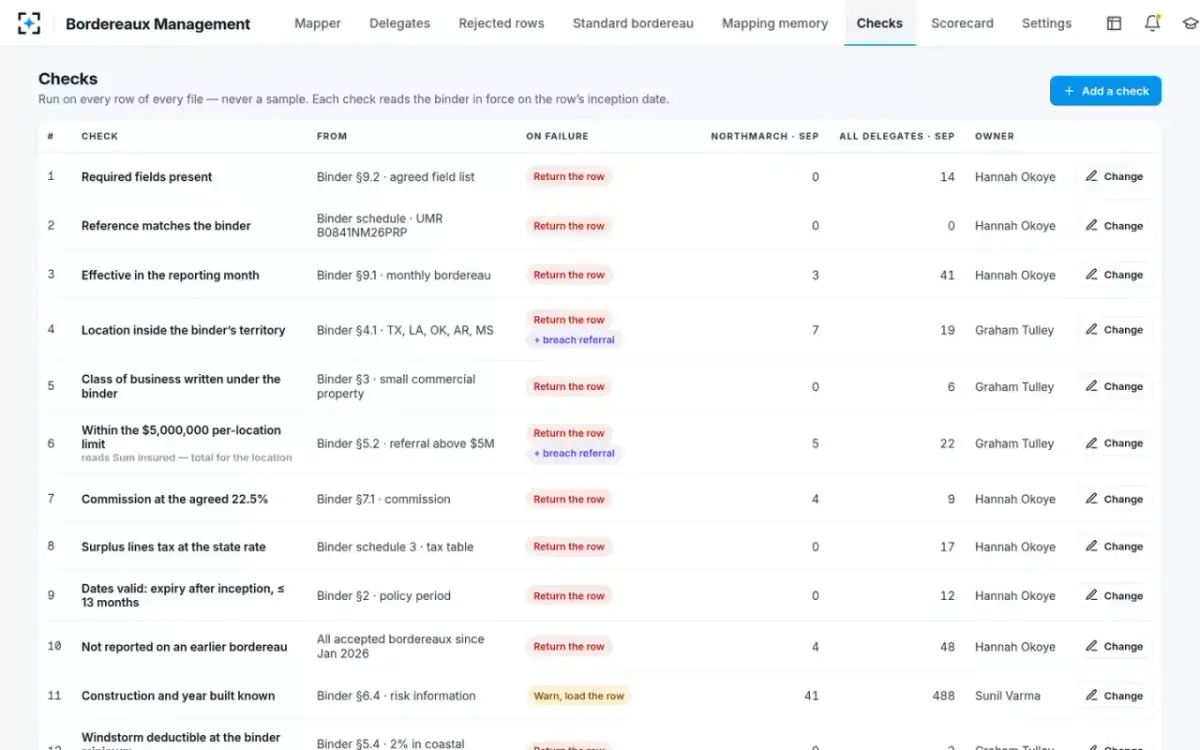Image resolution: width=1200 pixels, height=750 pixels.
Task: Click the Northmarch · Sep column header
Action: point(765,136)
